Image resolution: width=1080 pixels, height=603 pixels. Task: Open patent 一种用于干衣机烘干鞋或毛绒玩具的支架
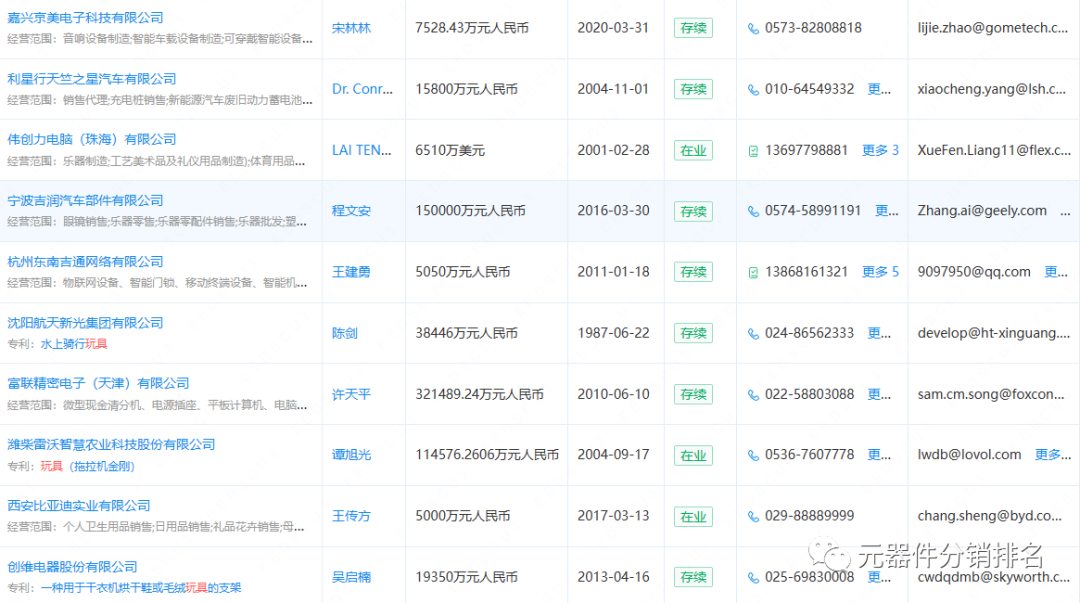(141, 588)
